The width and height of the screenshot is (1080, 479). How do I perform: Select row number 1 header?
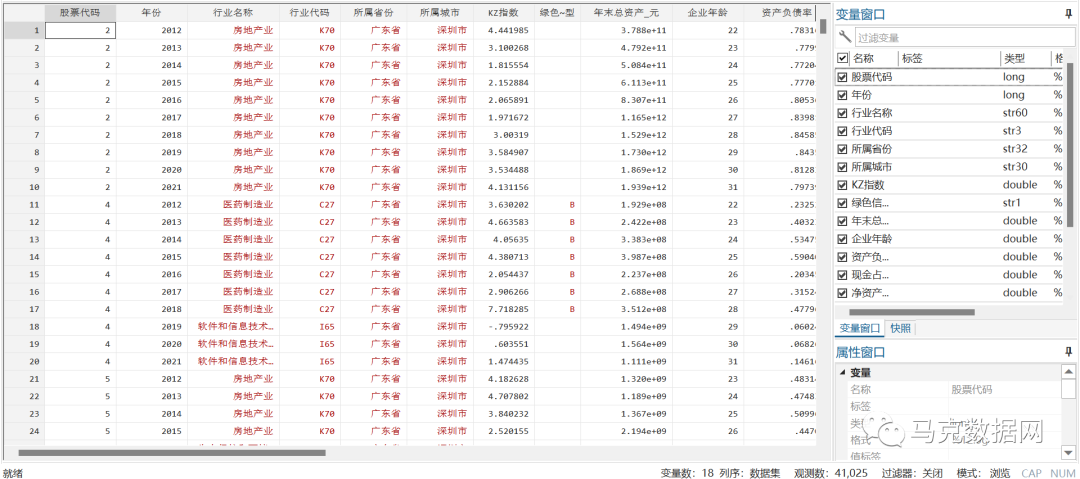(23, 30)
